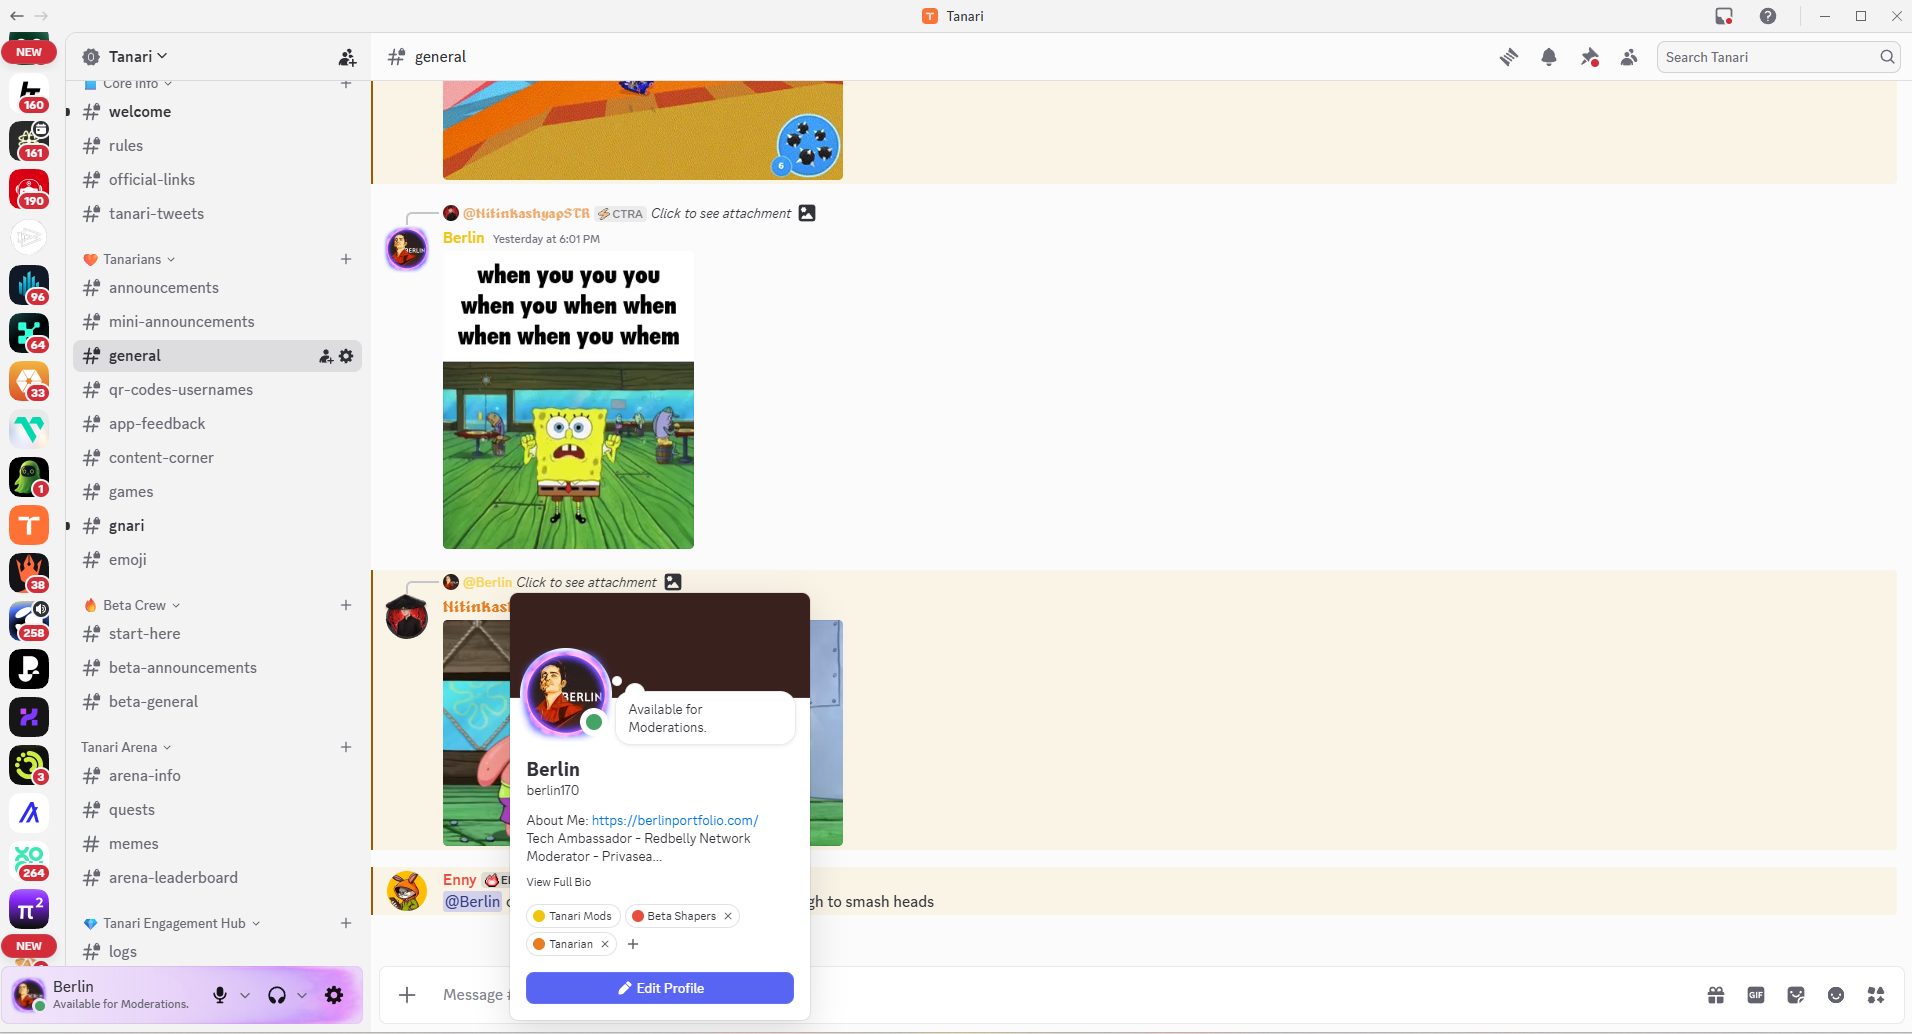
Task: Open the emoji picker in message bar
Action: 1836,995
